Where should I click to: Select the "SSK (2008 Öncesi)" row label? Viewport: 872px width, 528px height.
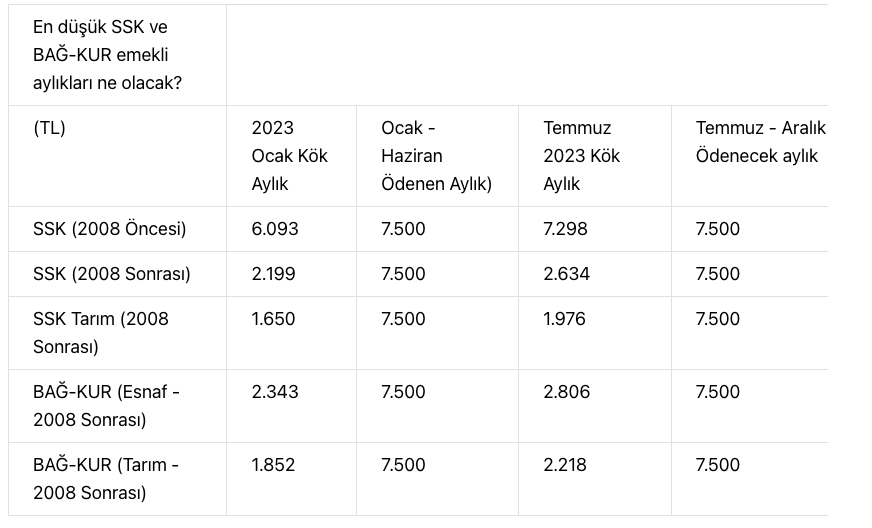pyautogui.click(x=110, y=229)
